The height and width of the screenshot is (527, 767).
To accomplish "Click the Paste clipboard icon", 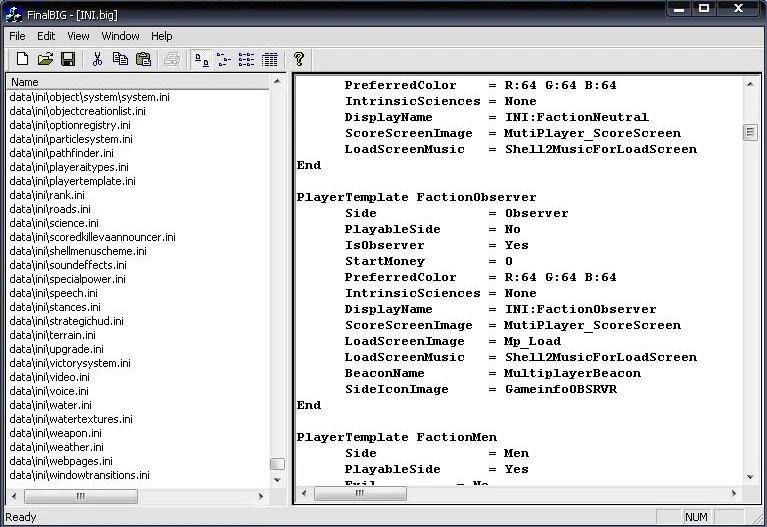I will point(144,60).
